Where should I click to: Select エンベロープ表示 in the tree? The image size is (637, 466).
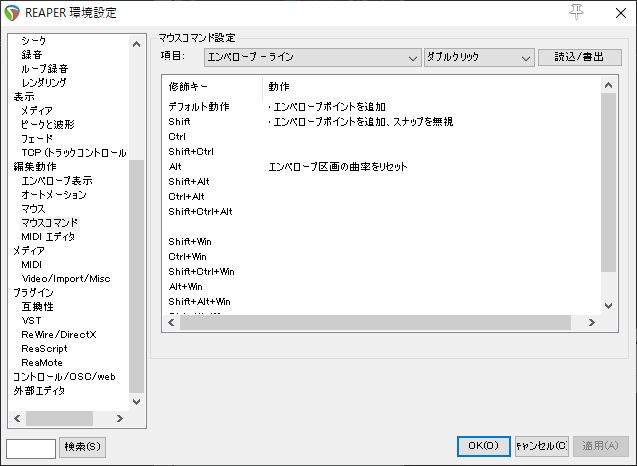pos(57,180)
